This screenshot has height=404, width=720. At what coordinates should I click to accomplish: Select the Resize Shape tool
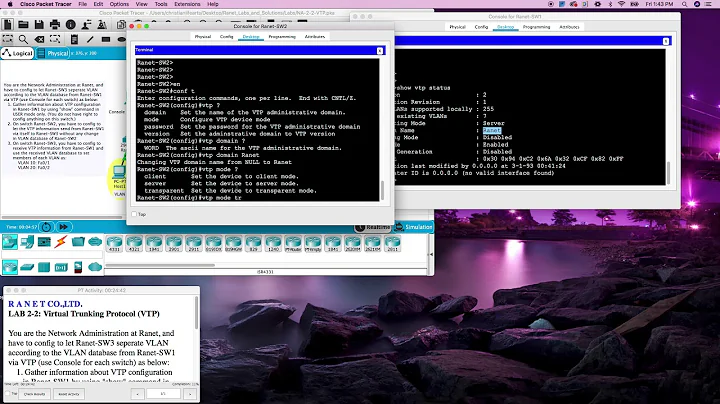(x=55, y=39)
